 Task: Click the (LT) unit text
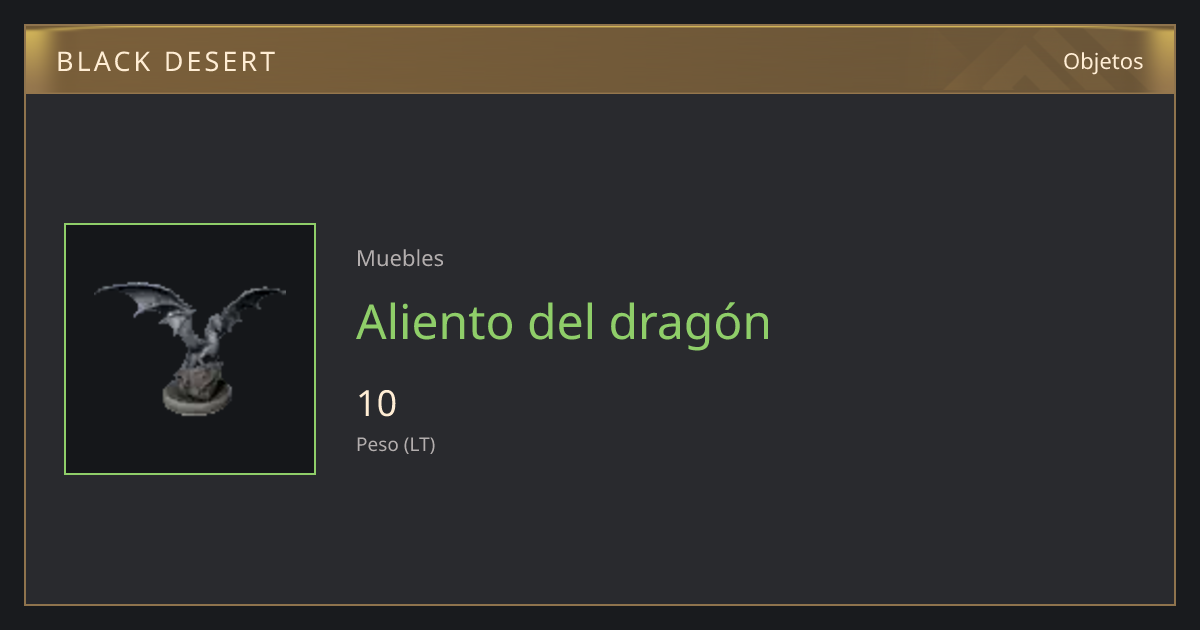[x=420, y=444]
